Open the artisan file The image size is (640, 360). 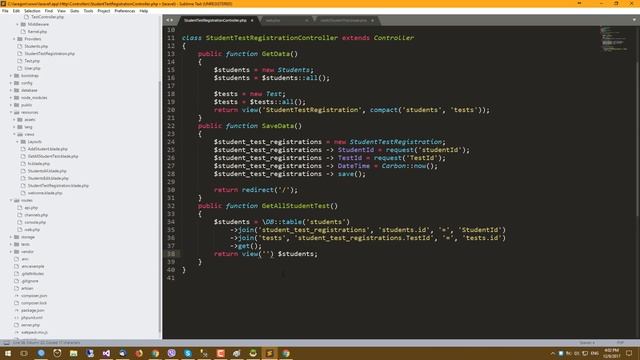coord(27,289)
